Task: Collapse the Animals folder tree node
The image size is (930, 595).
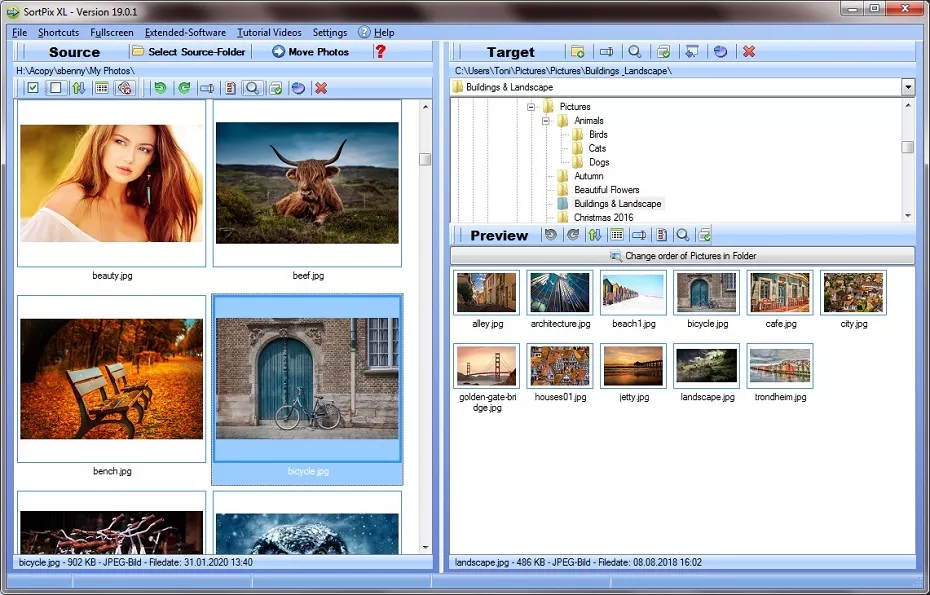Action: [x=547, y=121]
